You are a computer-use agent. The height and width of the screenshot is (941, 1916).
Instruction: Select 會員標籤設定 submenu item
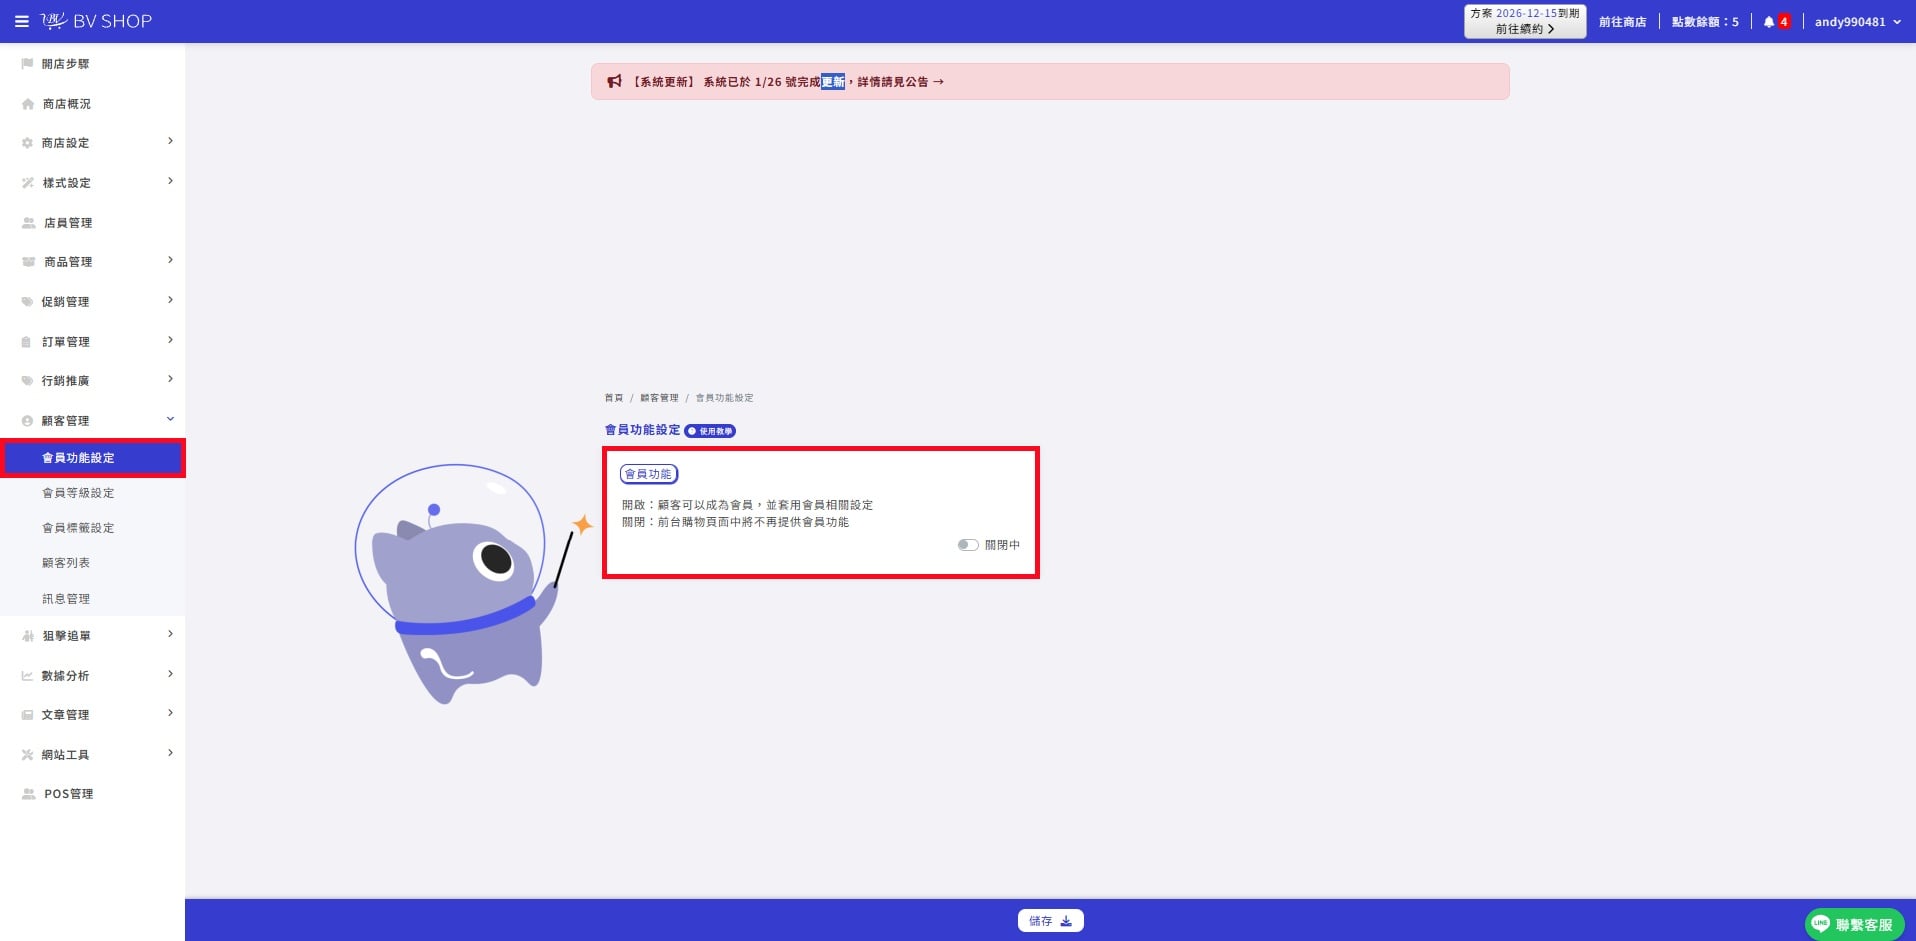[x=78, y=528]
